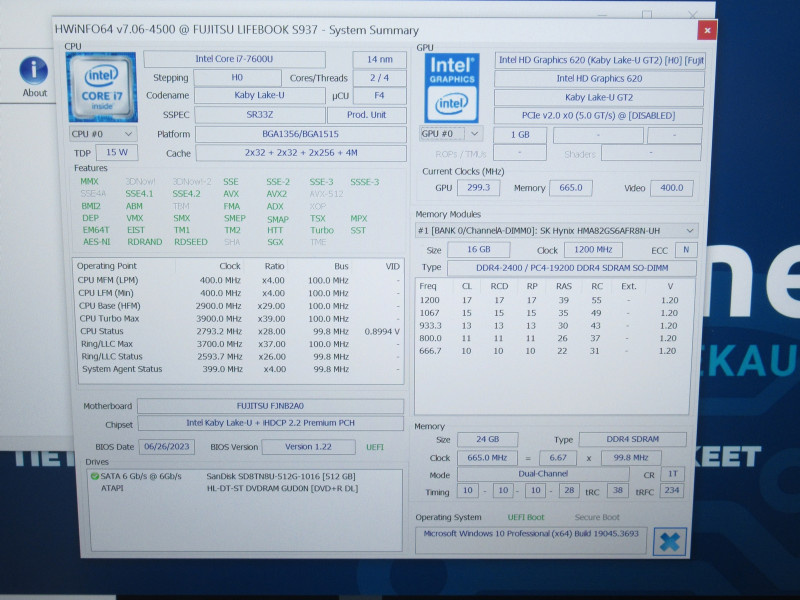Click the SGX feature label
The height and width of the screenshot is (600, 800).
click(275, 242)
